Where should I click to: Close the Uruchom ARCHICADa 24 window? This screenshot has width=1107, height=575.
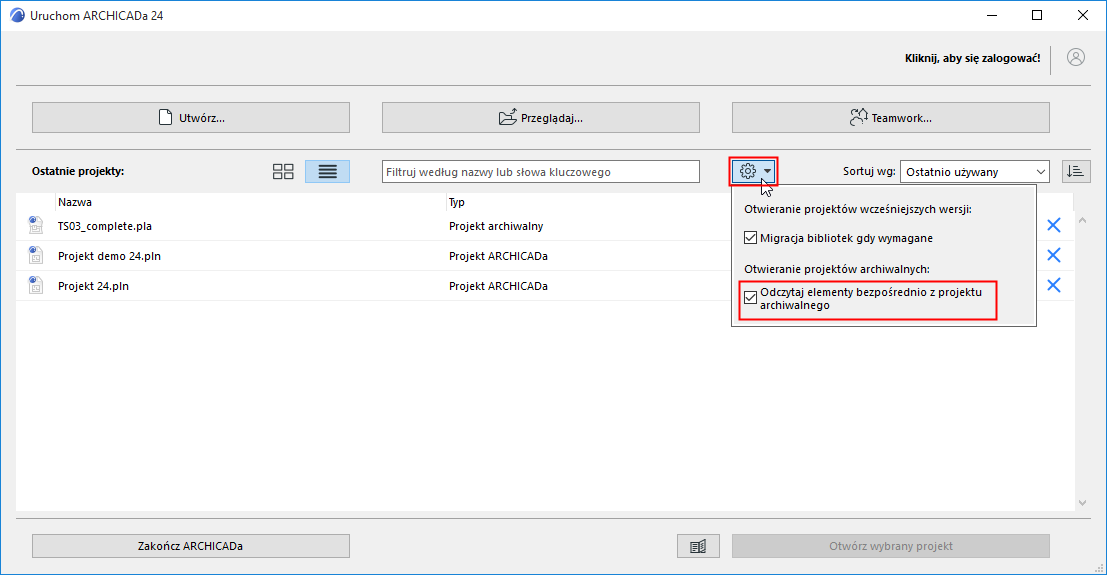1082,15
